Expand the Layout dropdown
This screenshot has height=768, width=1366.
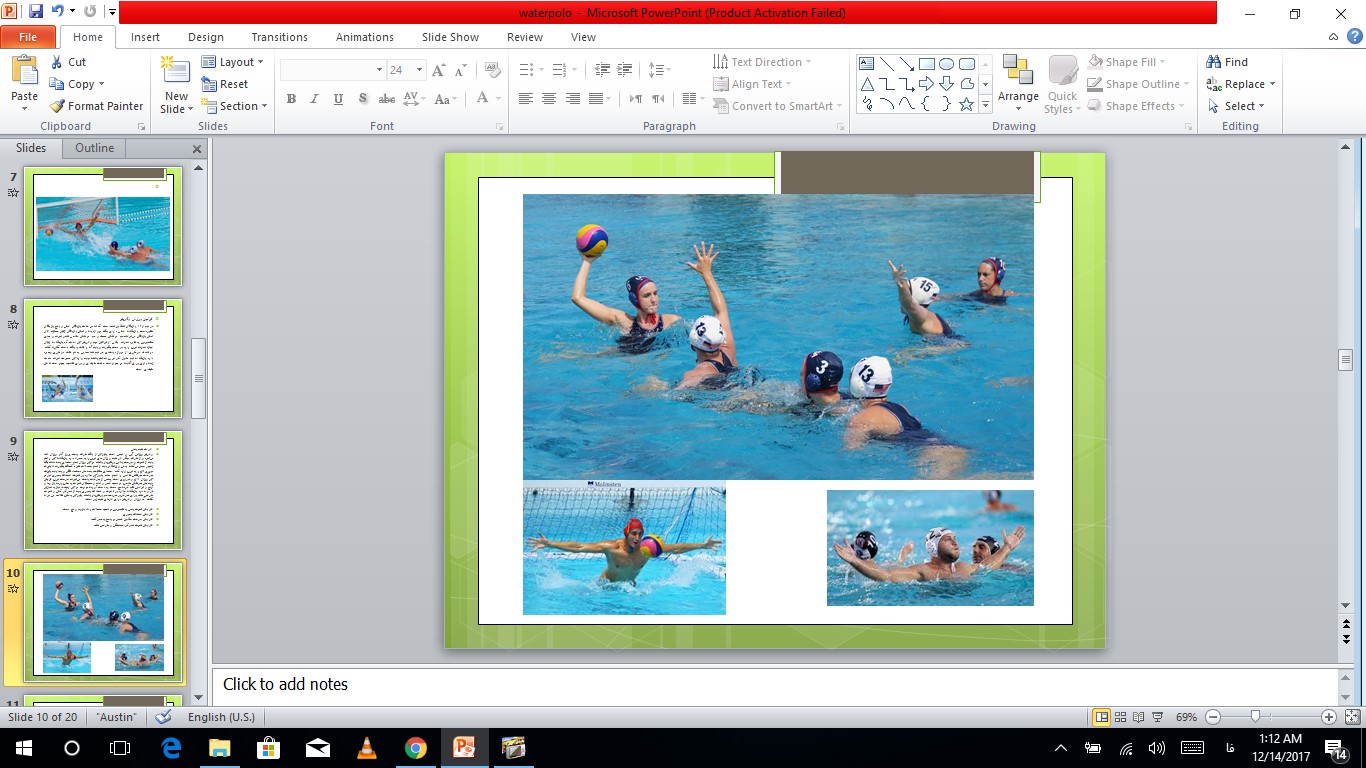233,62
